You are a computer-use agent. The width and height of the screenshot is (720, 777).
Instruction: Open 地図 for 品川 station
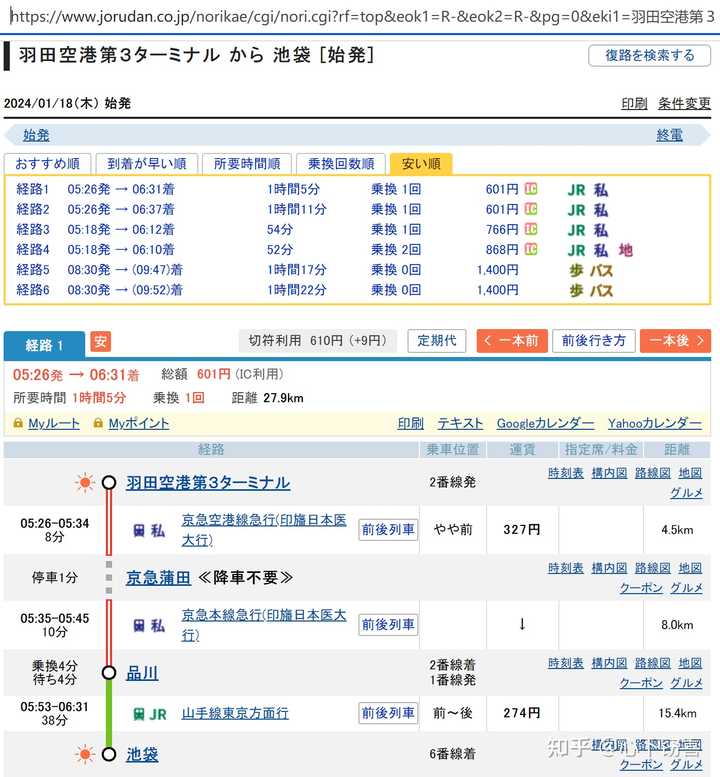point(690,664)
